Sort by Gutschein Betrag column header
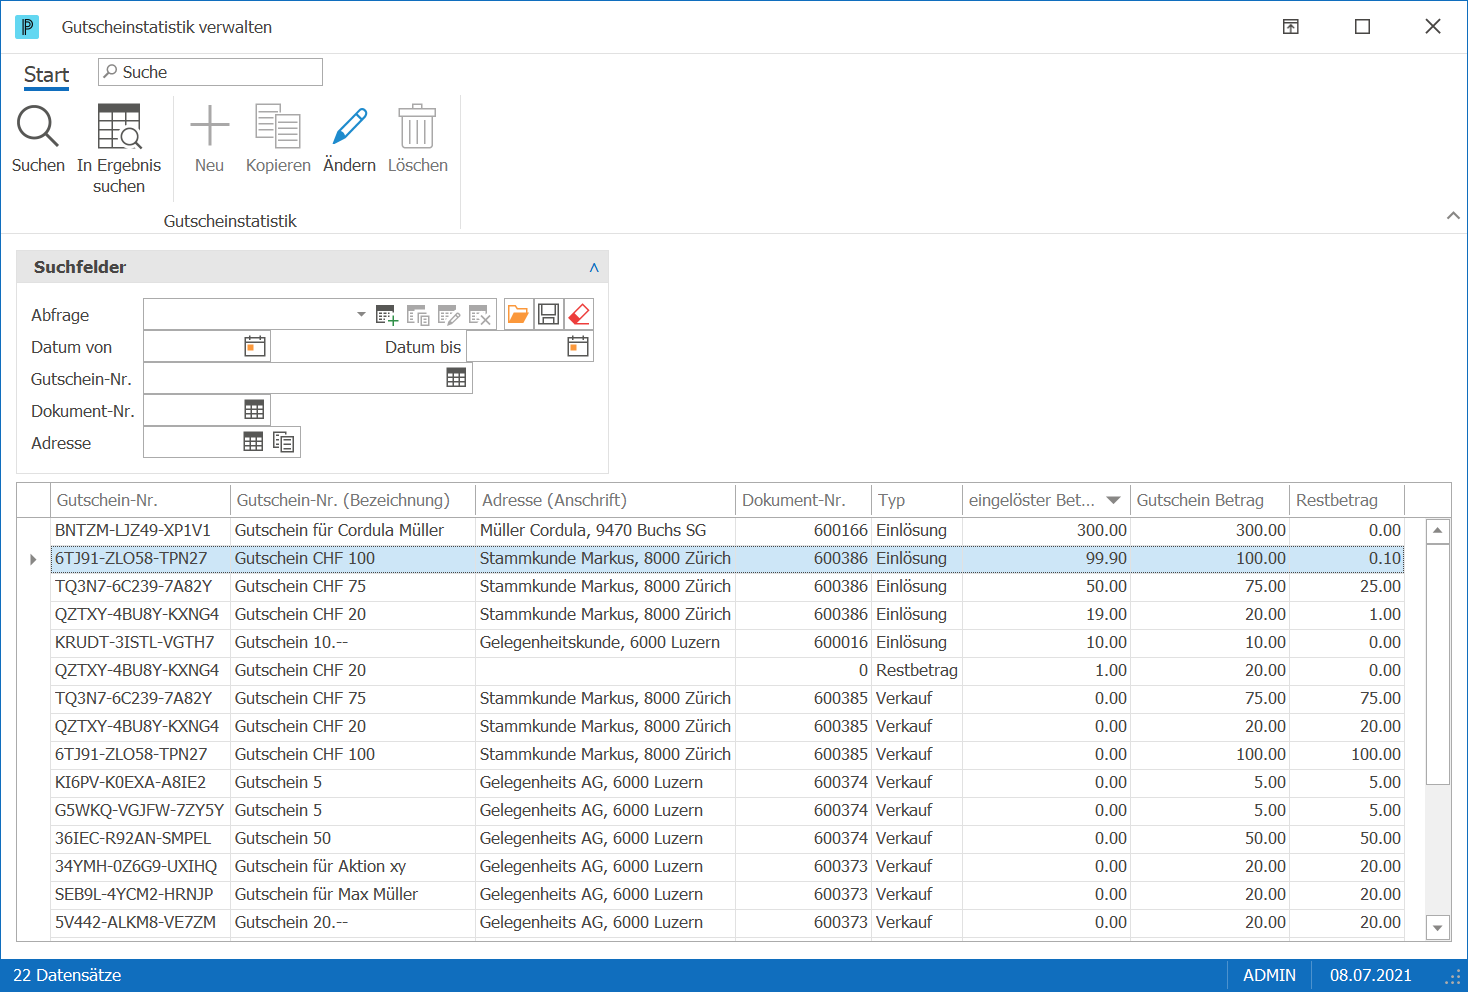 click(1210, 500)
